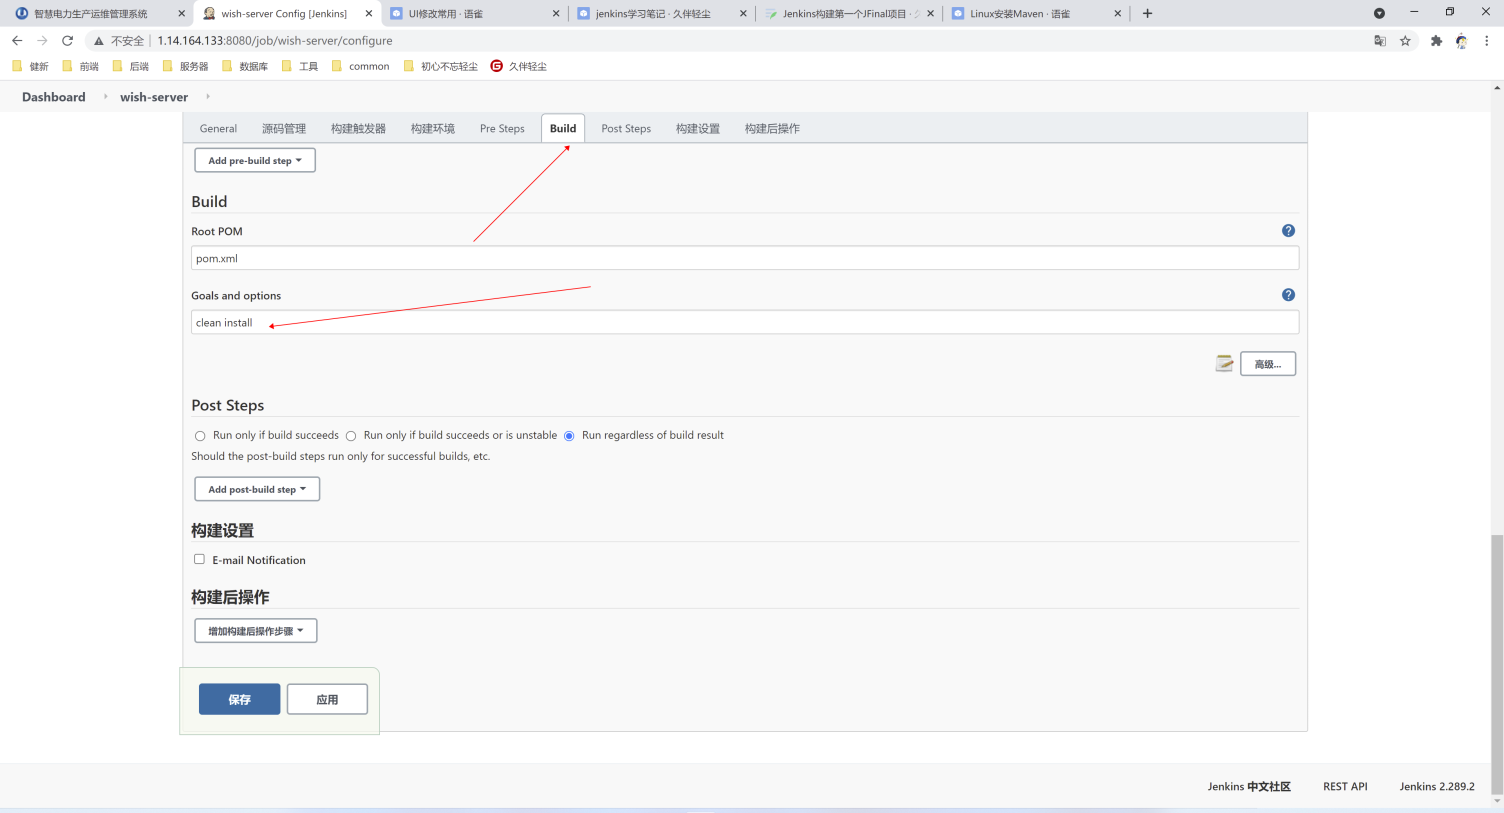Click the help icon beside Root POM
Viewport: 1504px width, 813px height.
click(1288, 231)
